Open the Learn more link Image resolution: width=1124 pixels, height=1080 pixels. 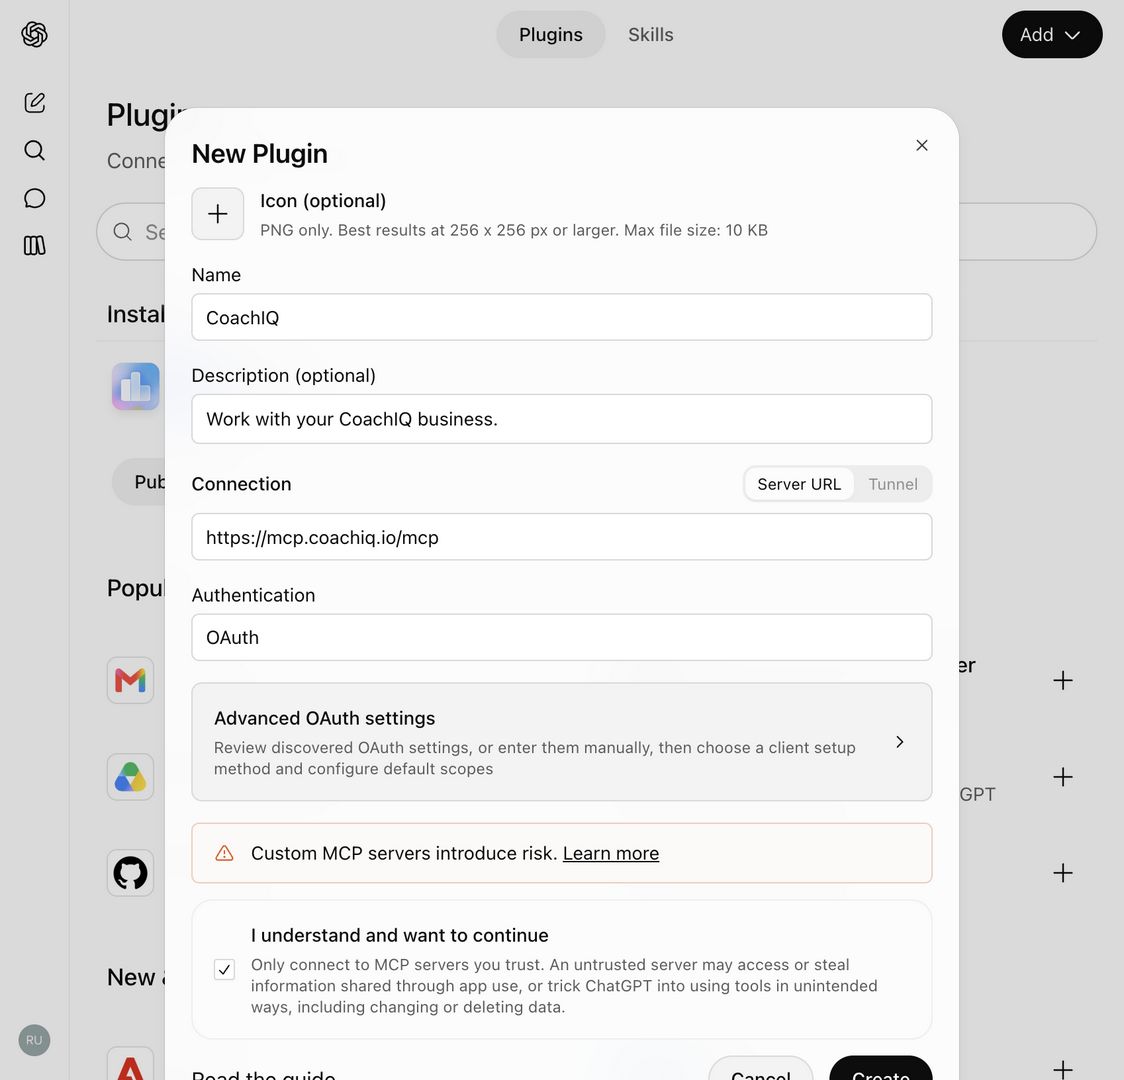(611, 853)
